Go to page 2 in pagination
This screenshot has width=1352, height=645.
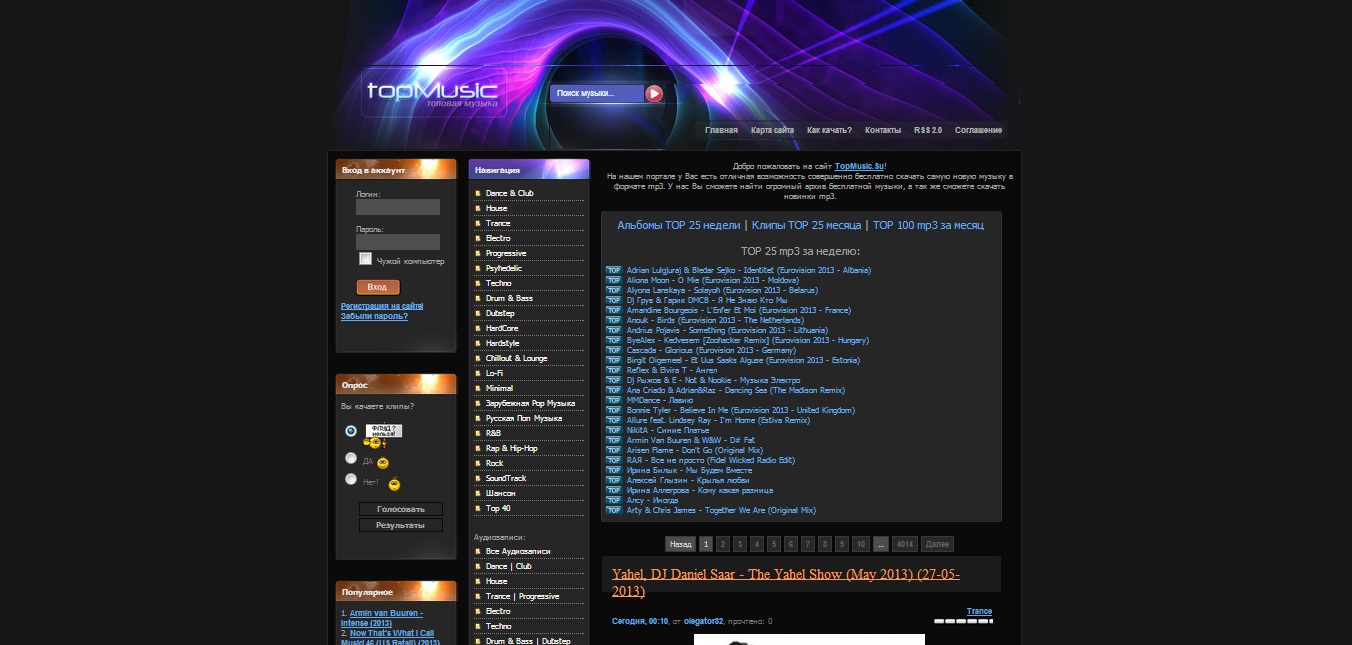723,544
